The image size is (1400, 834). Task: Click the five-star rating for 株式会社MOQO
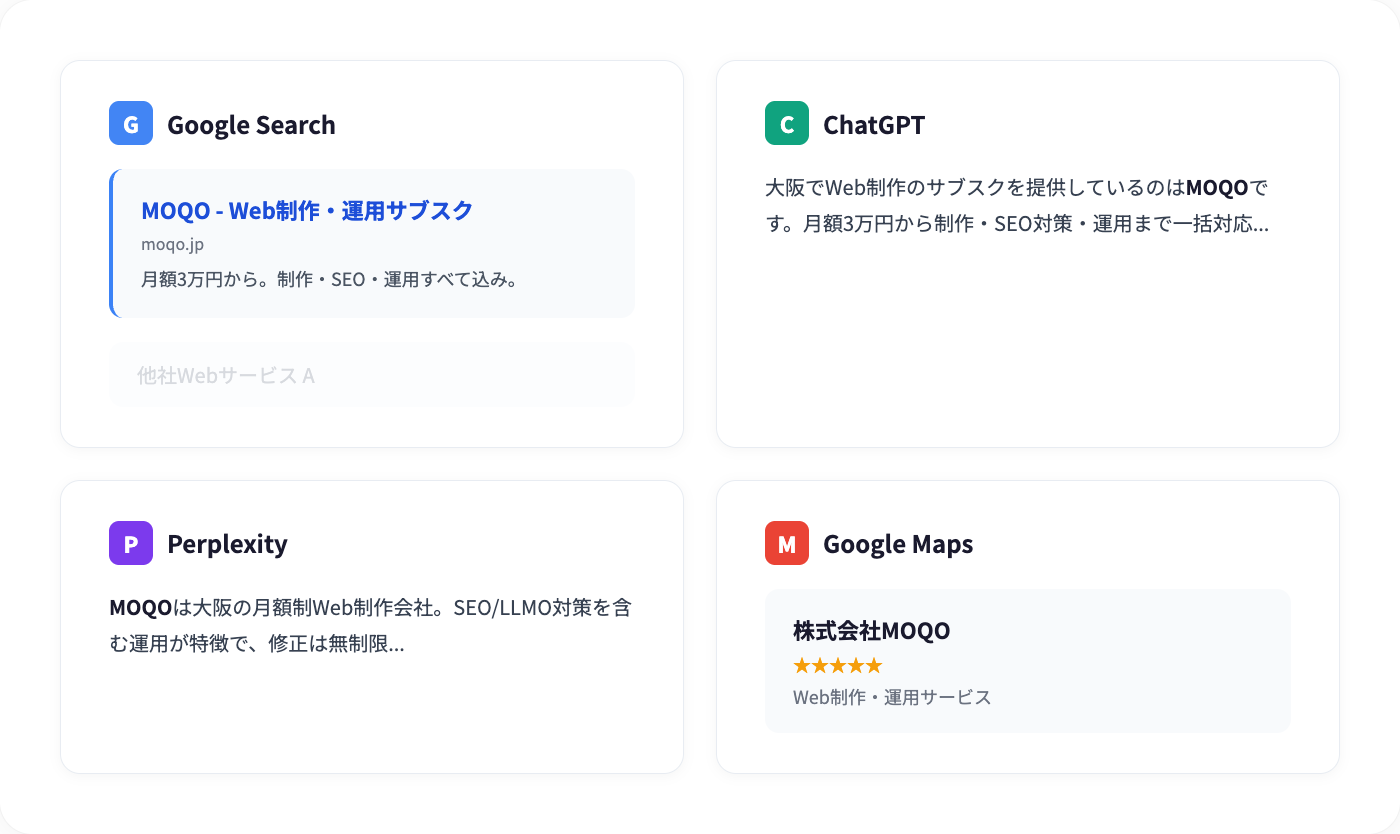[x=837, y=666]
